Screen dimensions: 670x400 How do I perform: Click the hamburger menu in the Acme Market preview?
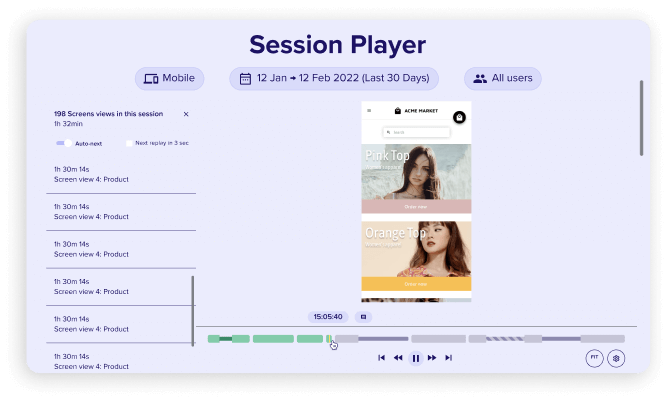tap(369, 111)
